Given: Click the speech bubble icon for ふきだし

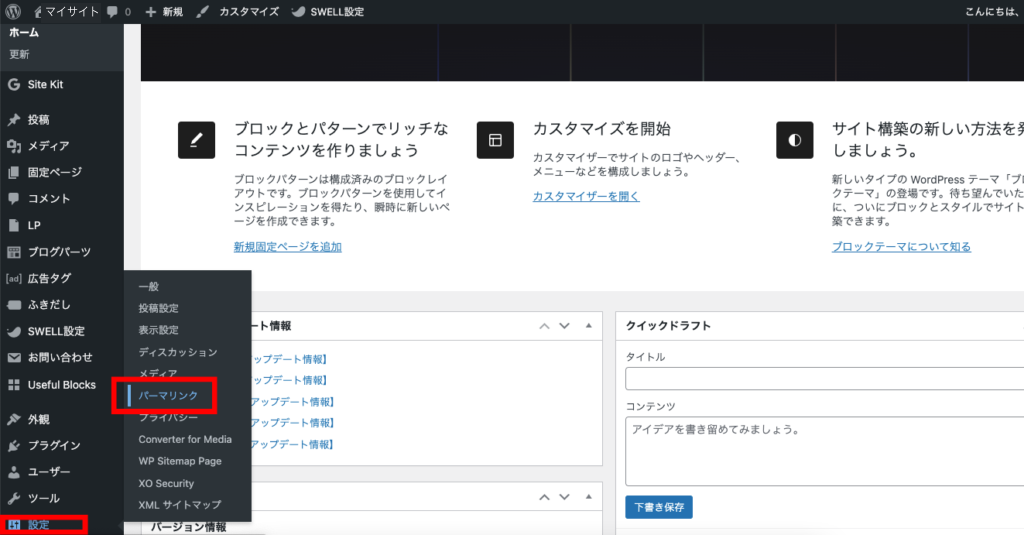Looking at the screenshot, I should click(x=14, y=304).
